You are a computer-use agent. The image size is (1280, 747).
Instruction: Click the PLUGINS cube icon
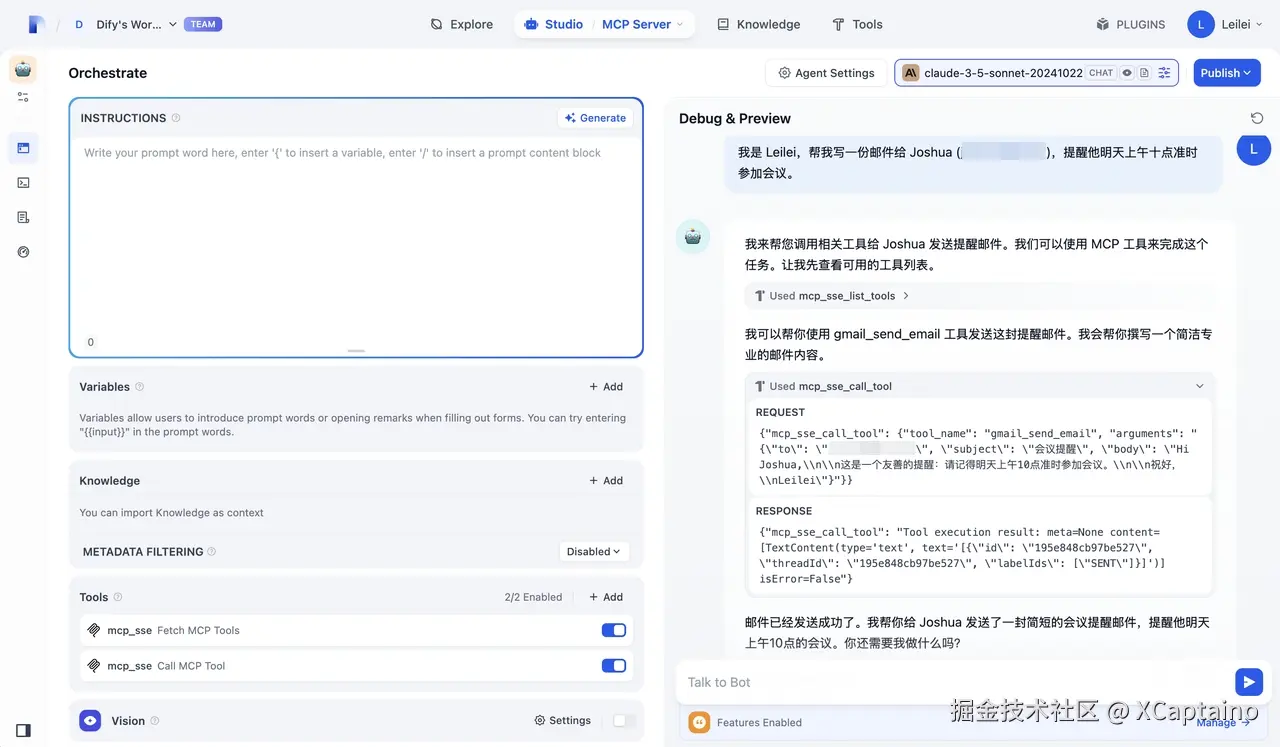(x=1103, y=24)
